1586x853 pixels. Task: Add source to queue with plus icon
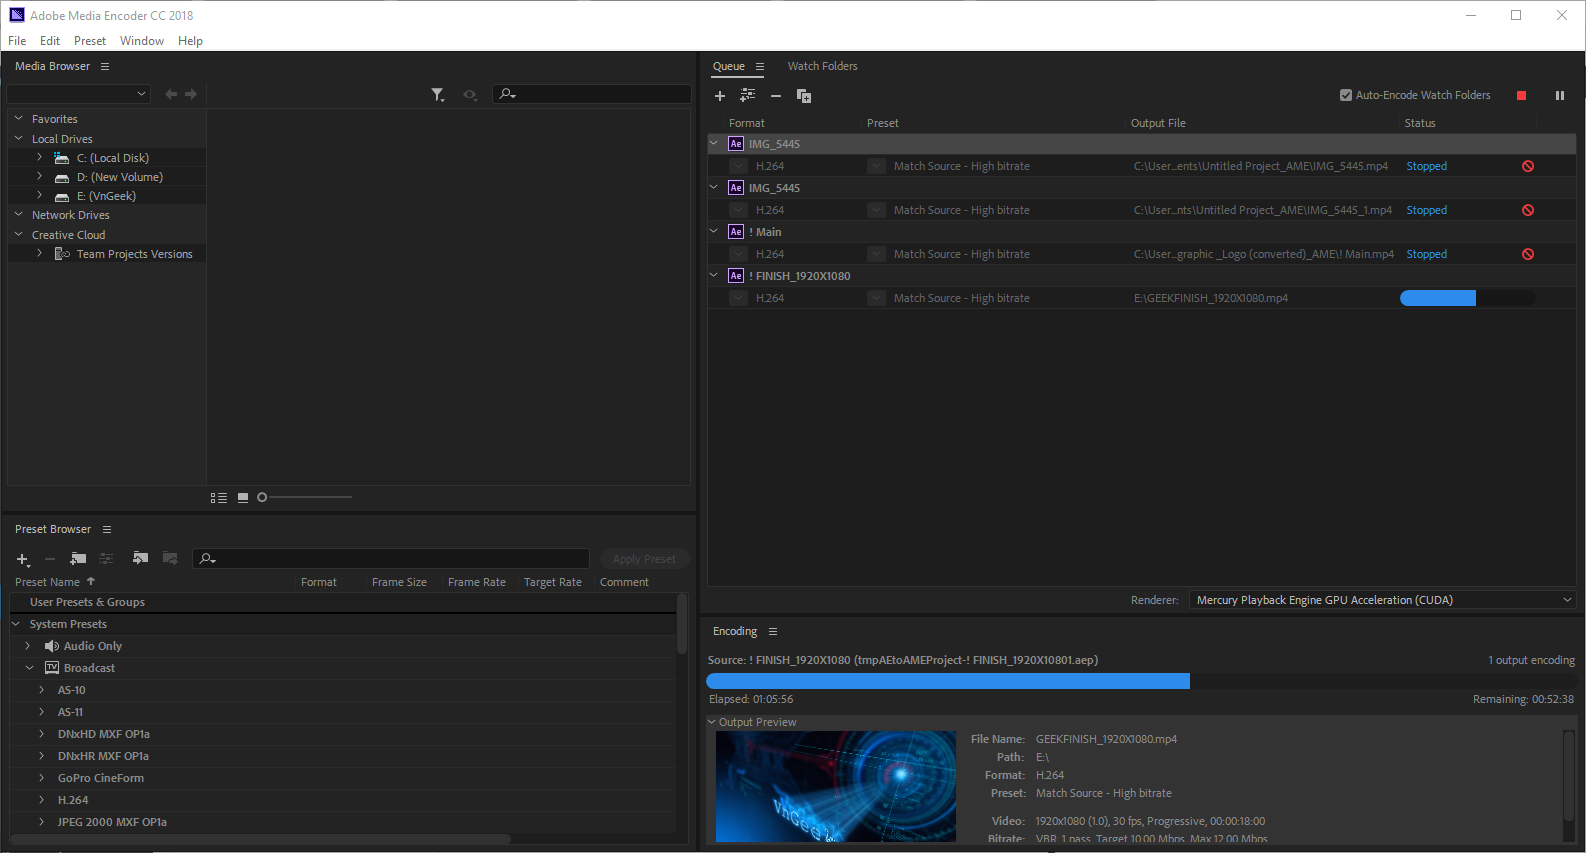click(x=719, y=96)
